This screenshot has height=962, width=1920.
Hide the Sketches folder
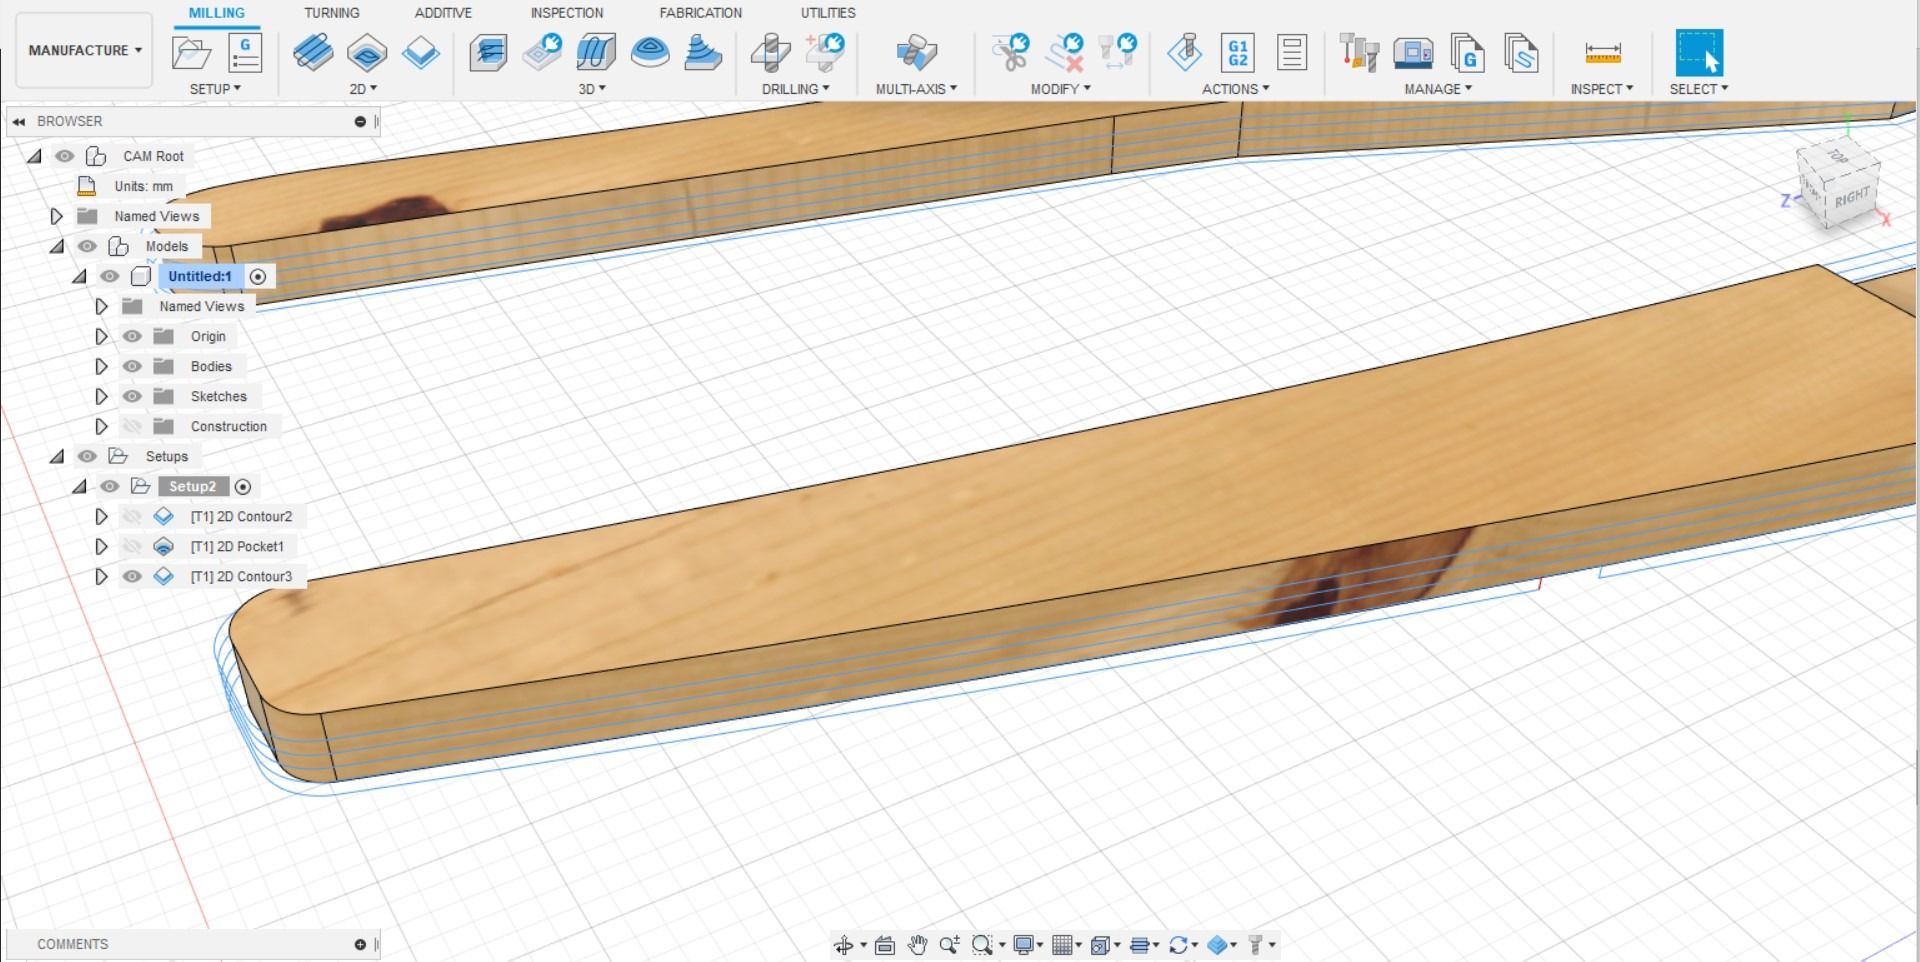(x=132, y=396)
